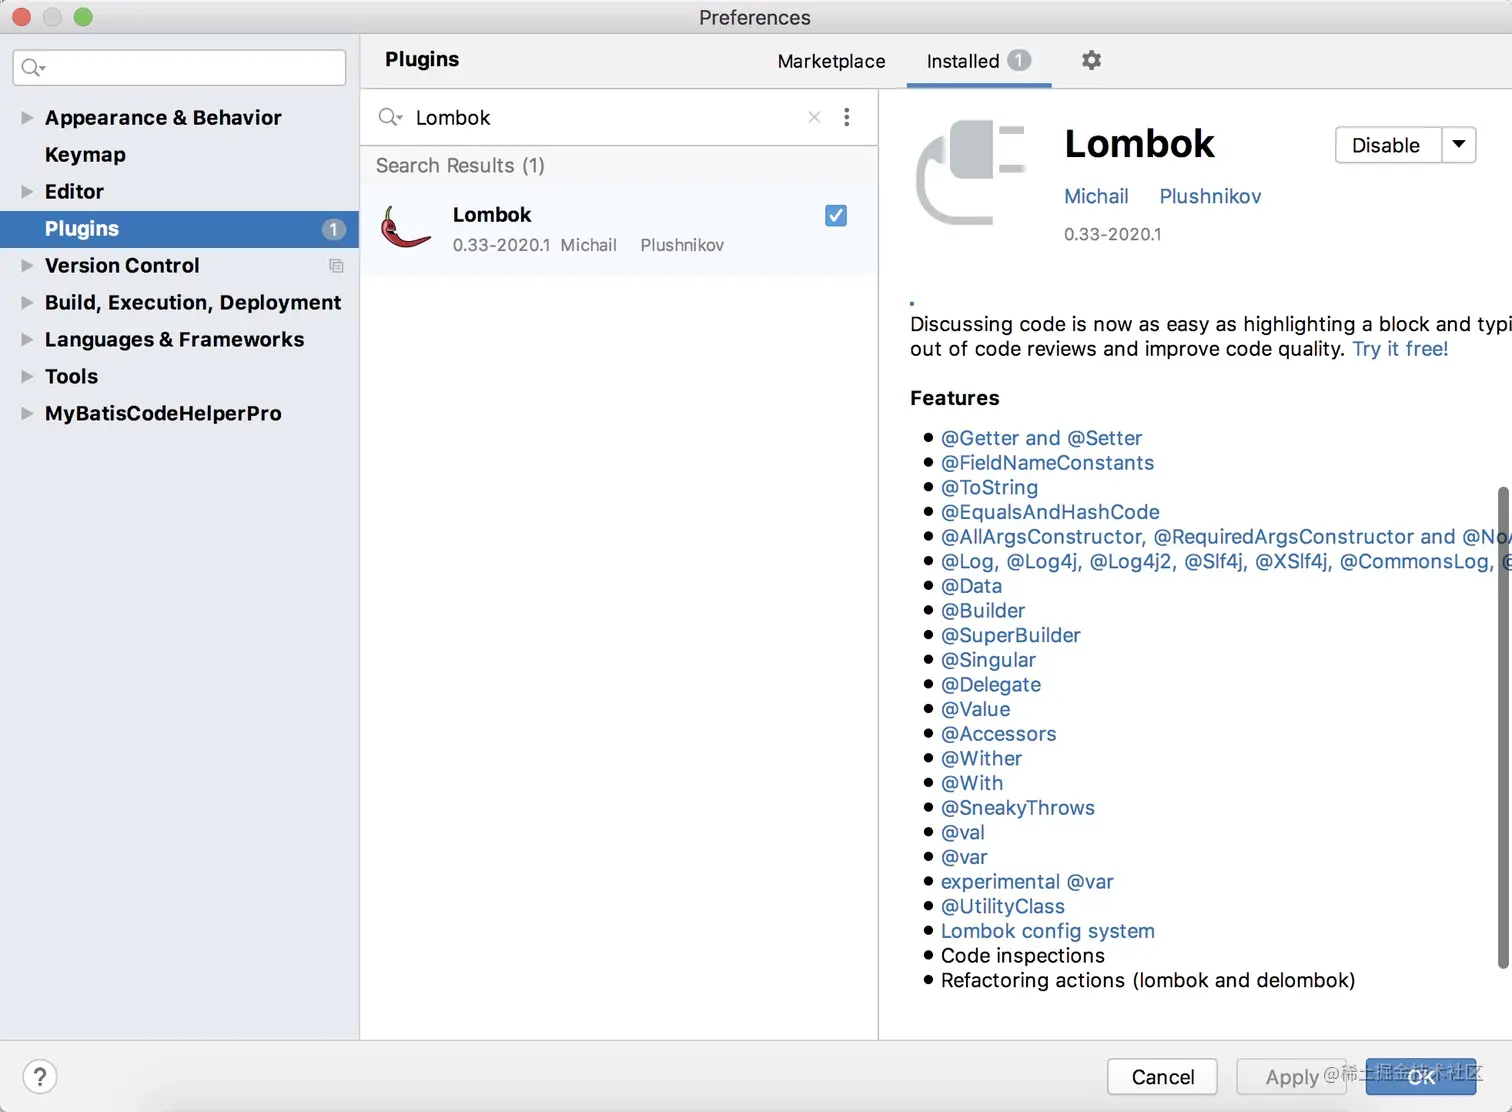Expand Appearance & Behavior settings

click(x=27, y=118)
